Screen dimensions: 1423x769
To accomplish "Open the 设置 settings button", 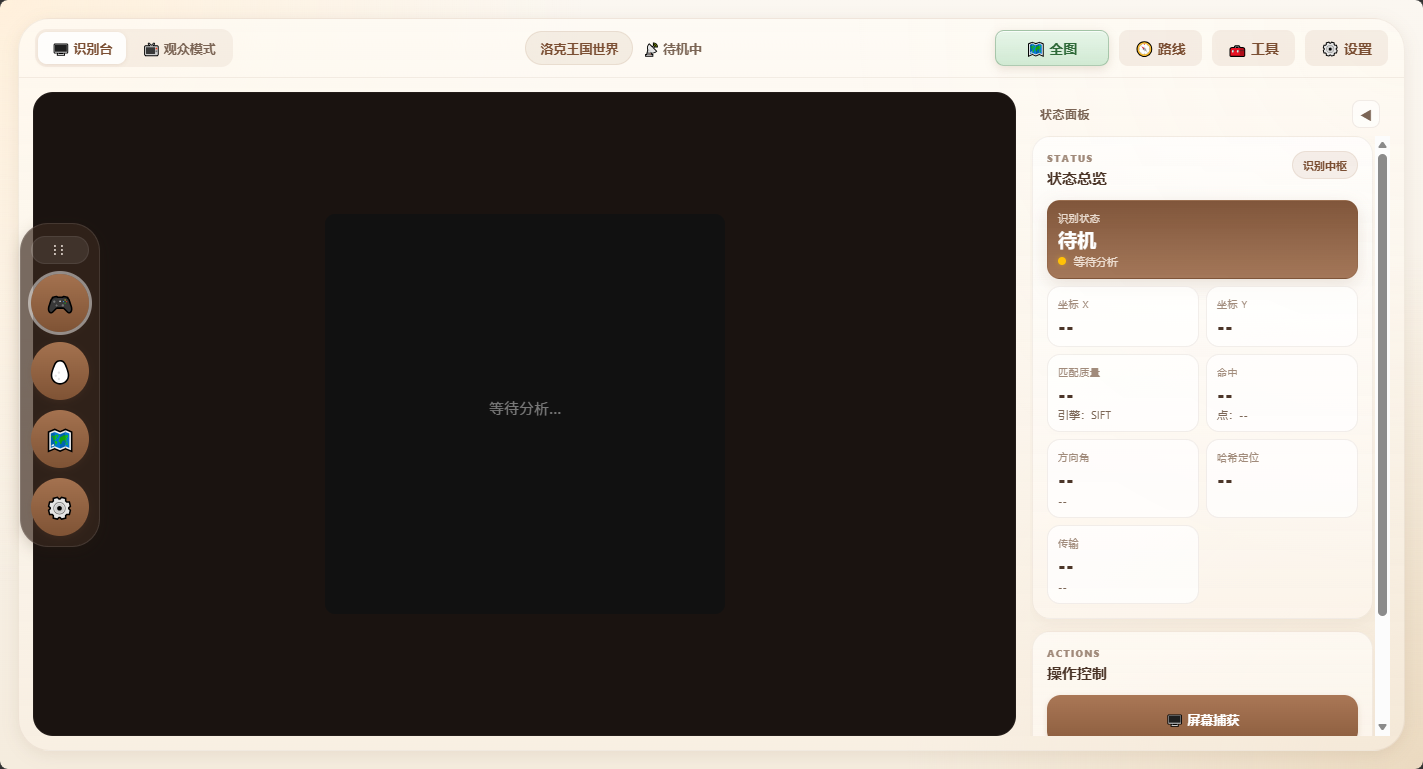I will [1346, 48].
